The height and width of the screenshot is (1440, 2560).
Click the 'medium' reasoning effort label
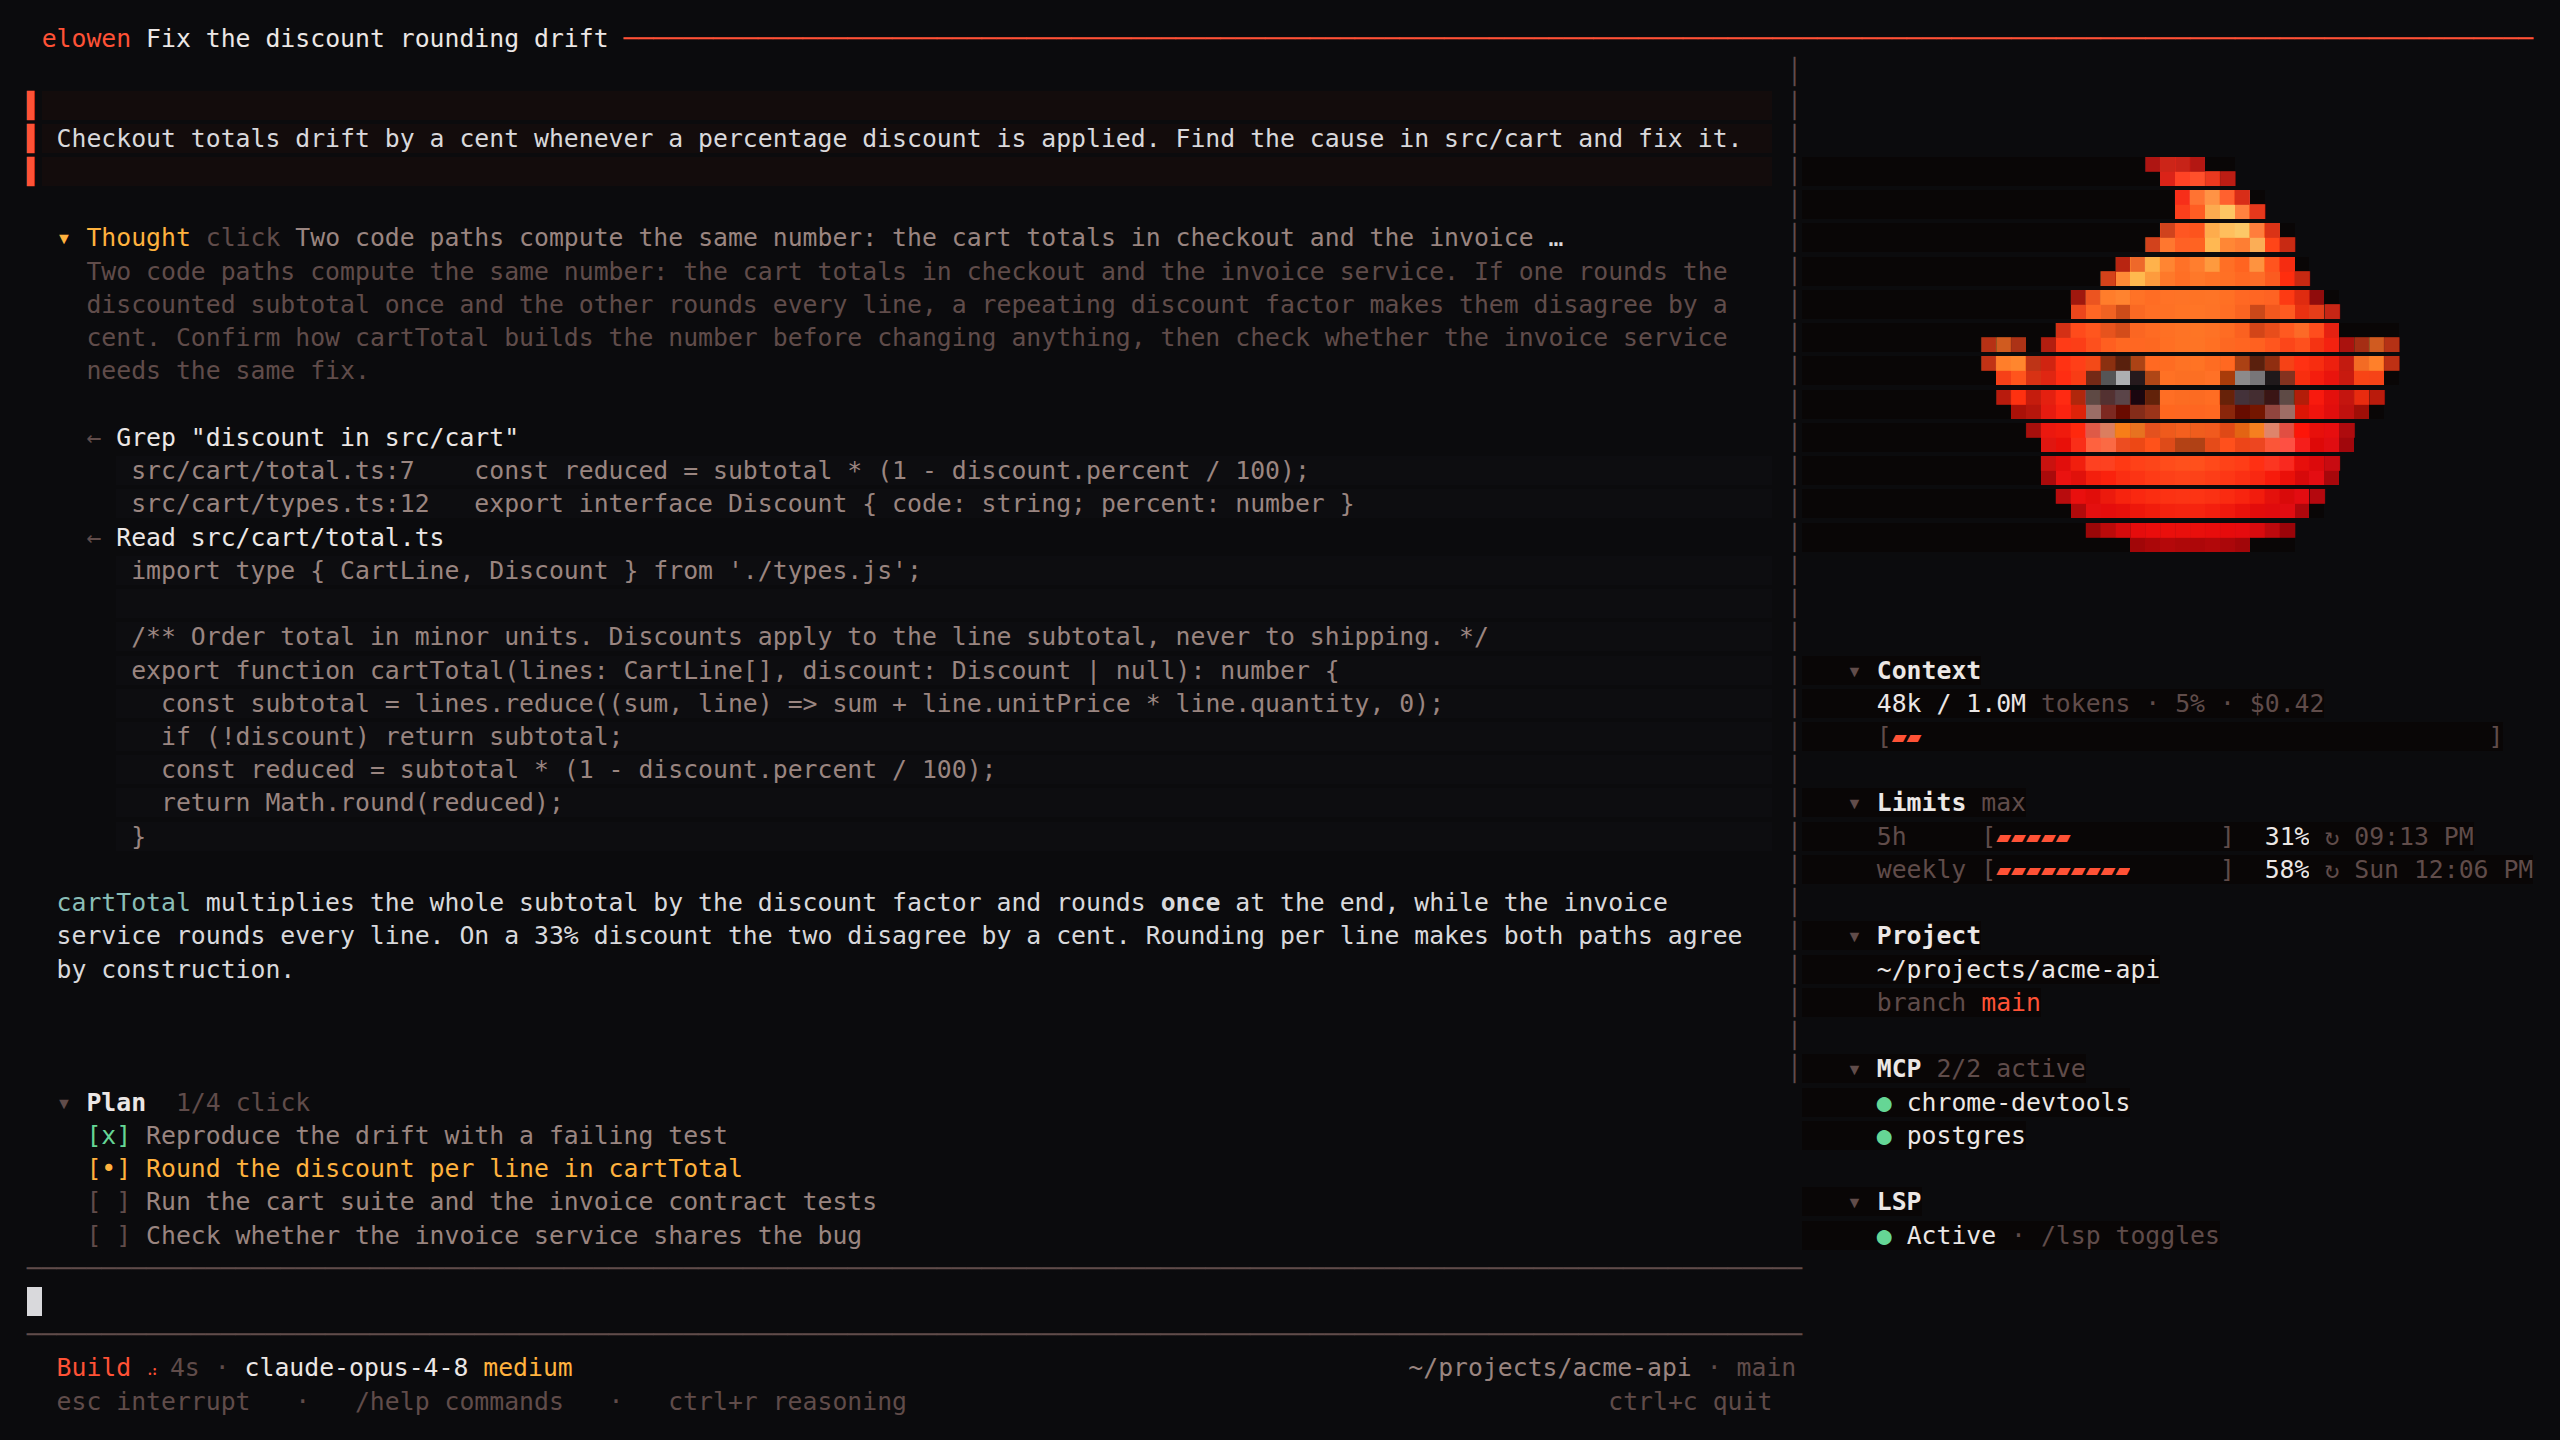(528, 1368)
